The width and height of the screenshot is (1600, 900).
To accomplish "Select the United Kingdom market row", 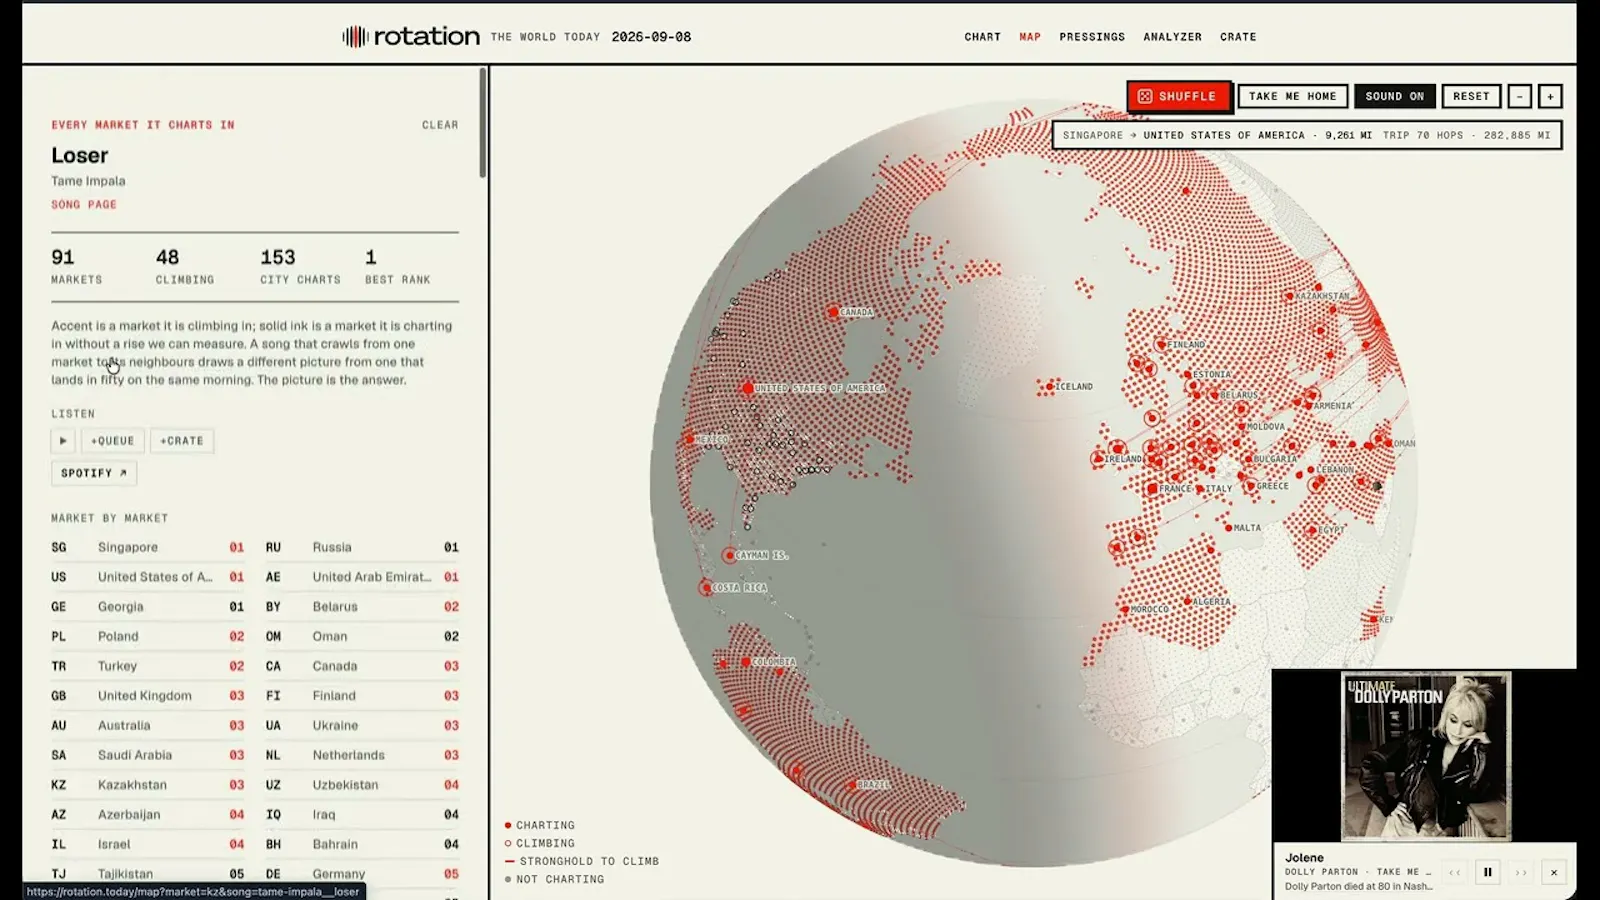I will pos(148,695).
